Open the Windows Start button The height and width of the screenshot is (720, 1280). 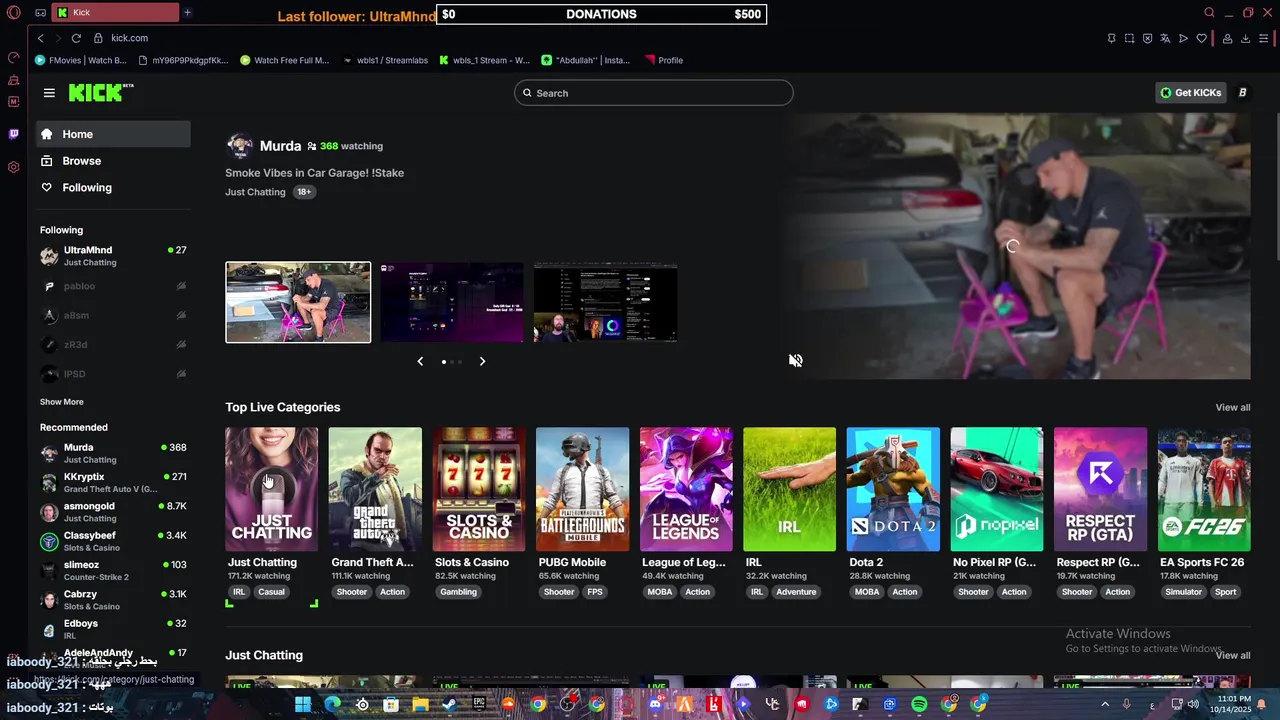click(303, 704)
